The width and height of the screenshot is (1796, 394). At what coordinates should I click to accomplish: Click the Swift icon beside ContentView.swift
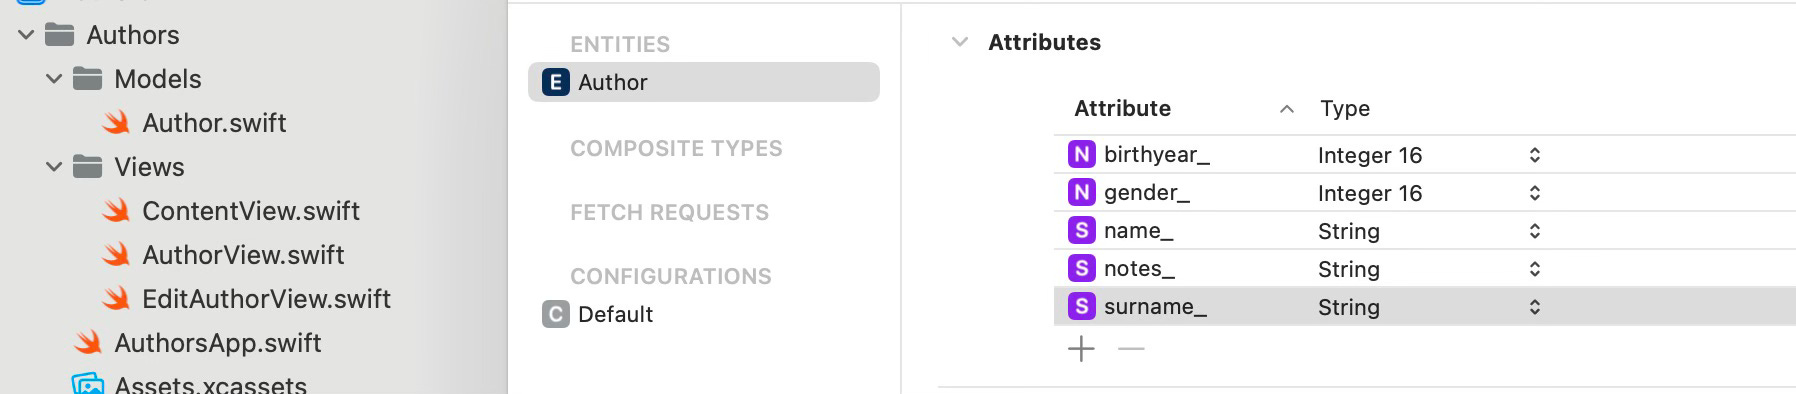pos(117,211)
